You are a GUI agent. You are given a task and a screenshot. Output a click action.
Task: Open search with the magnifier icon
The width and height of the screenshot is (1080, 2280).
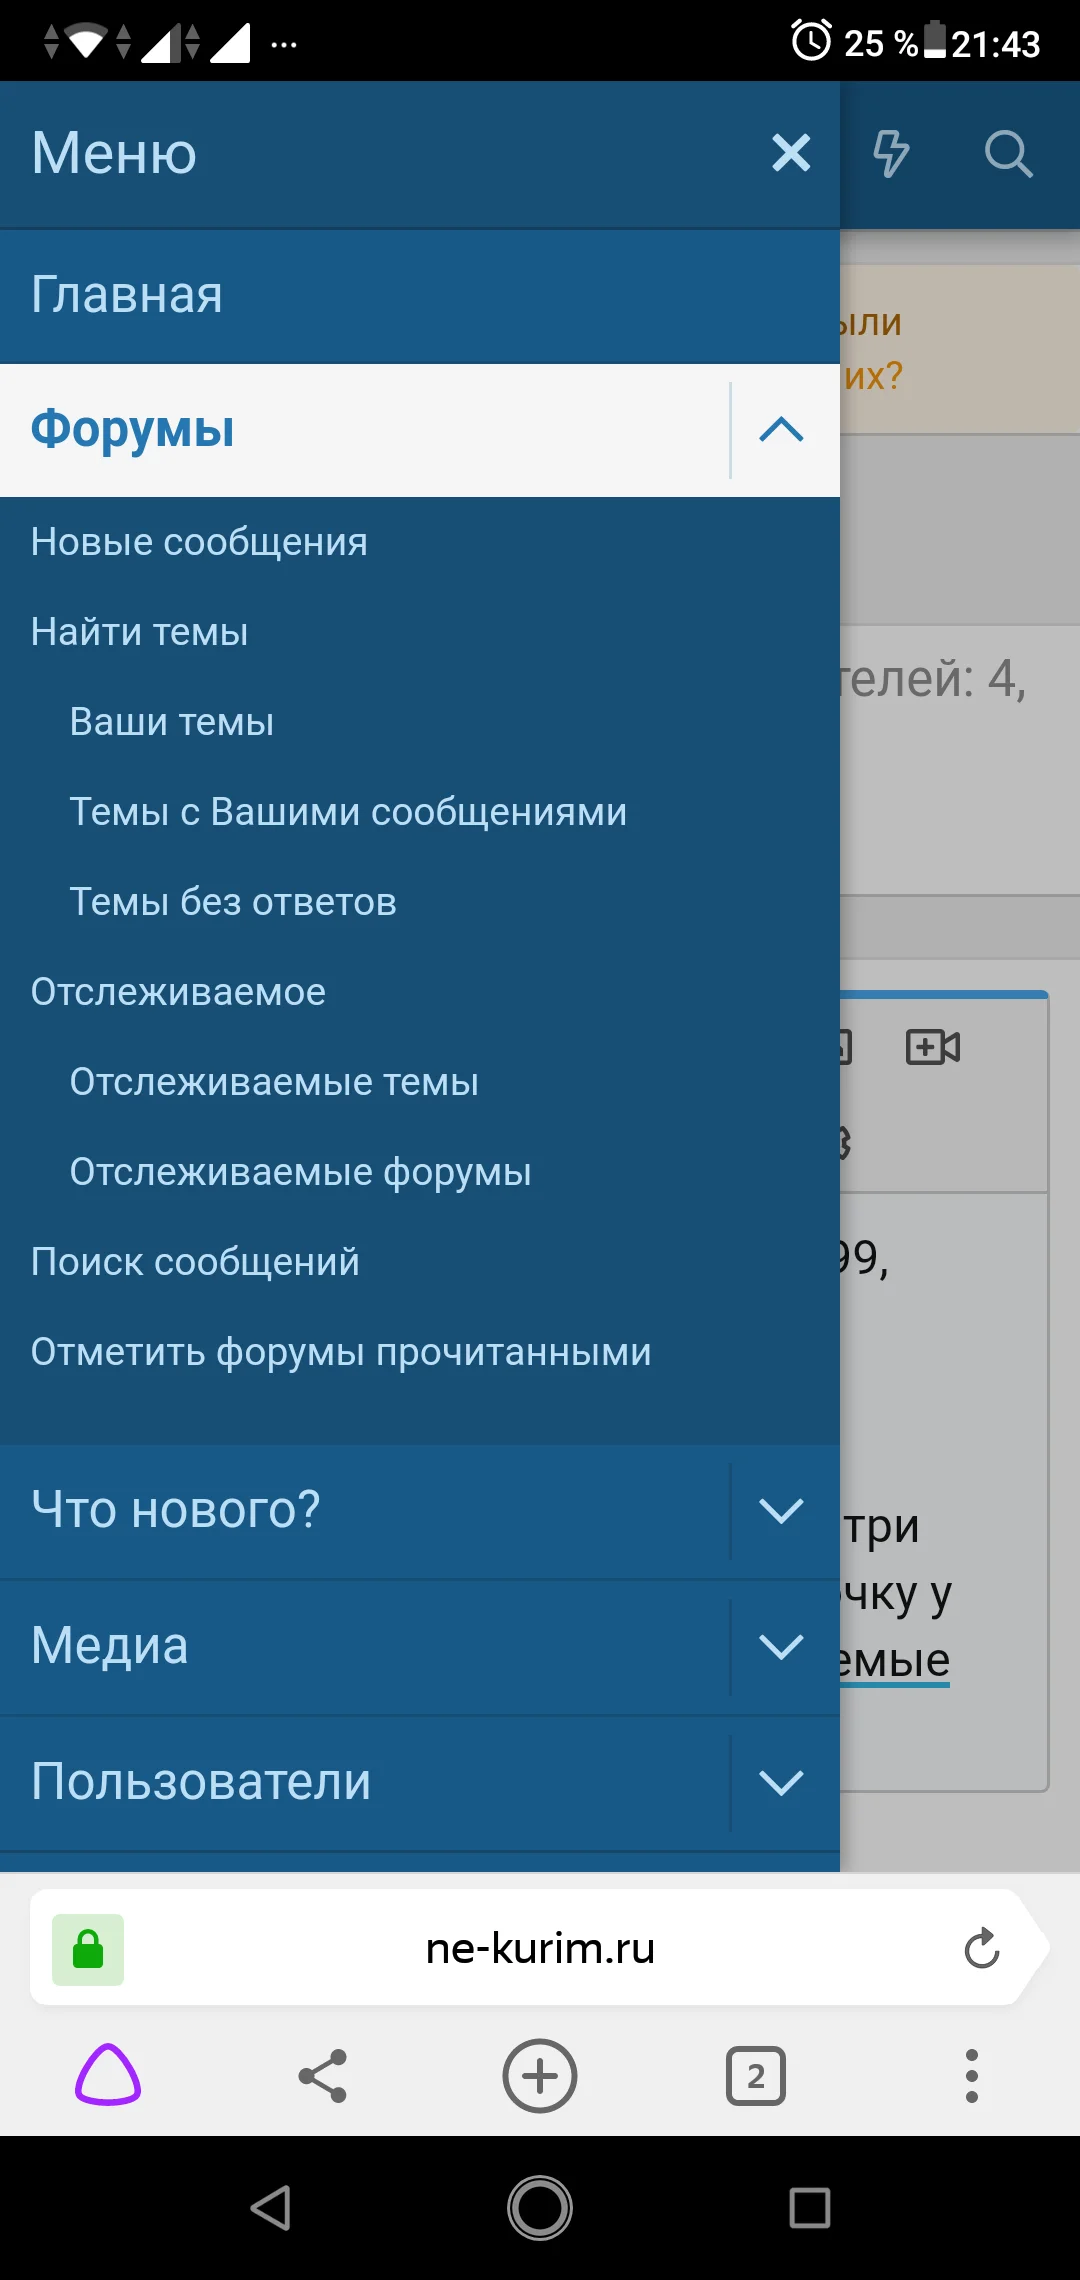pos(1009,154)
